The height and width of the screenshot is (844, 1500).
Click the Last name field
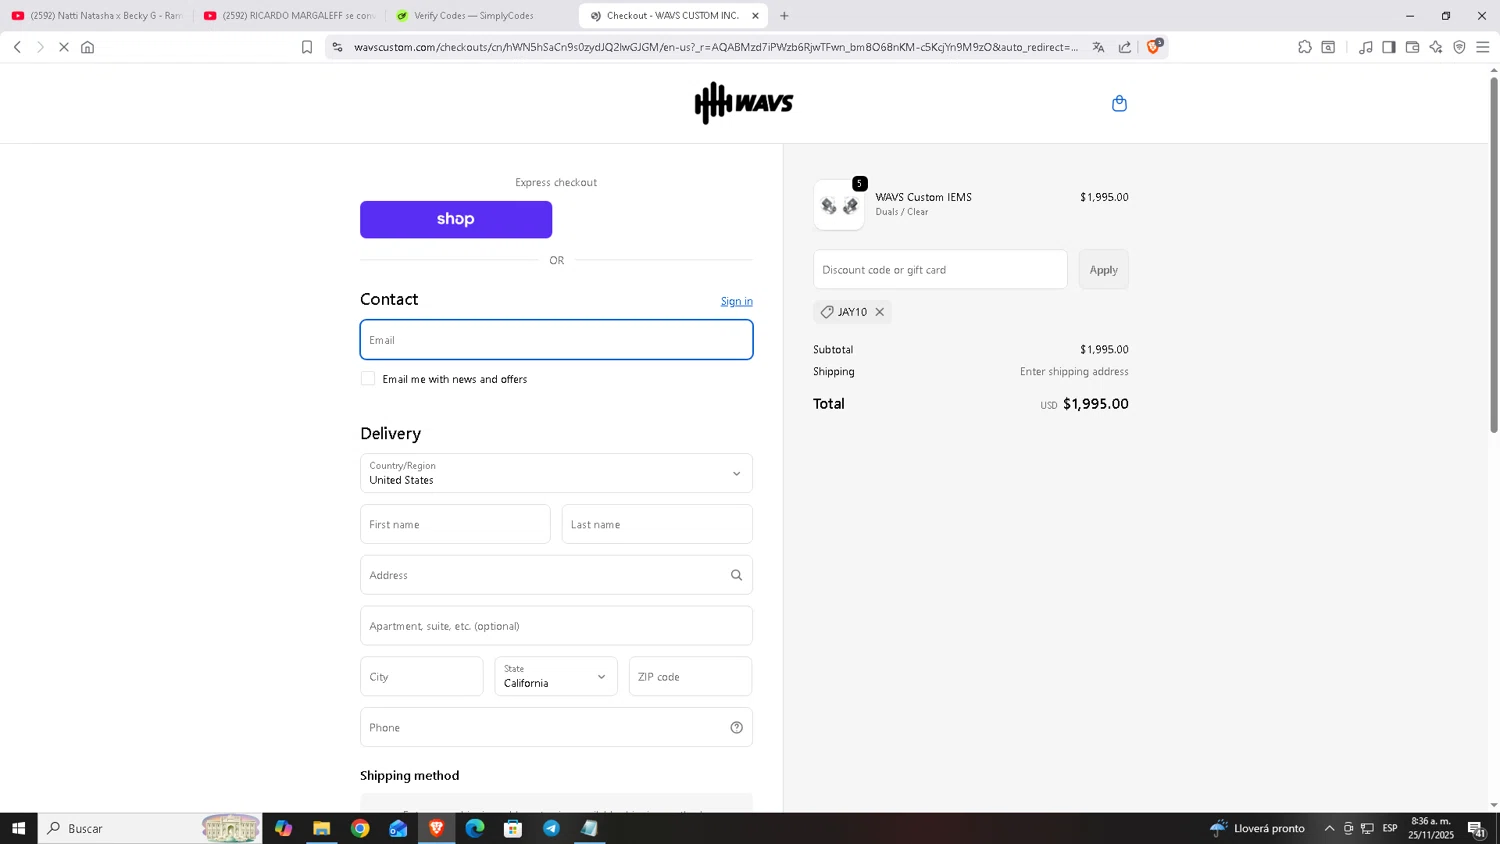[x=657, y=524]
